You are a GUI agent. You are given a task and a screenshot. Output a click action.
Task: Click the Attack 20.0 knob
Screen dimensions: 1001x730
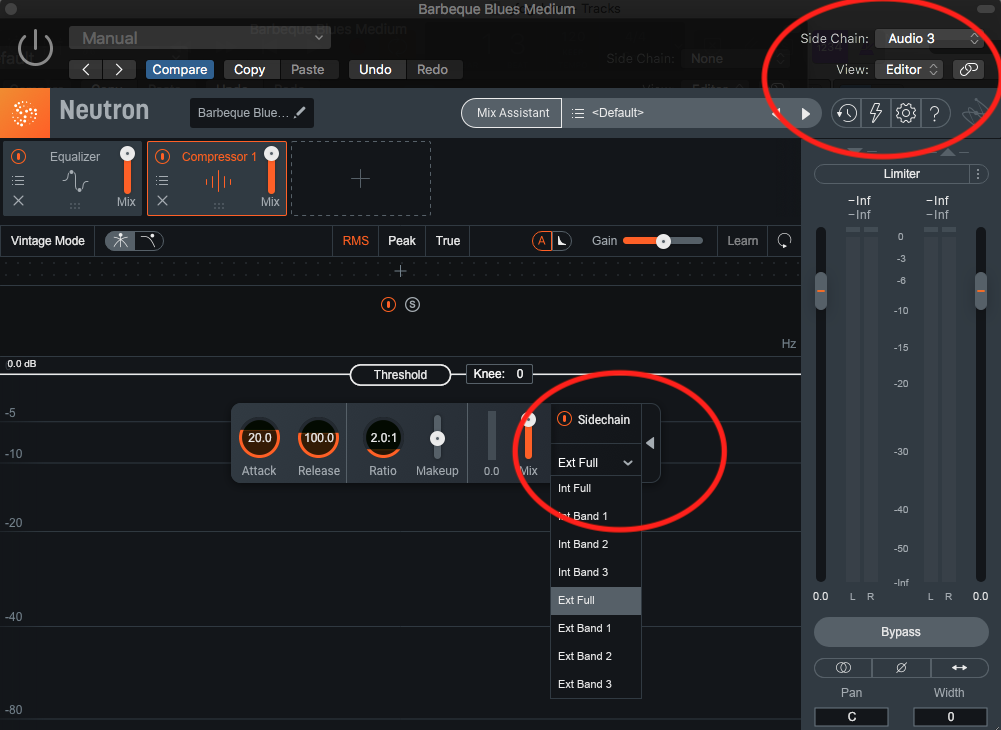(x=259, y=438)
